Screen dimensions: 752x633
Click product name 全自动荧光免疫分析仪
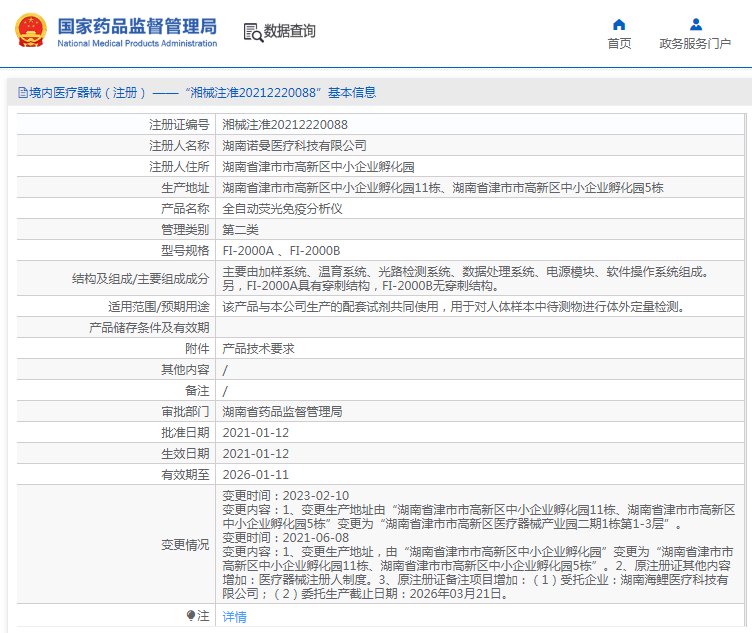282,209
